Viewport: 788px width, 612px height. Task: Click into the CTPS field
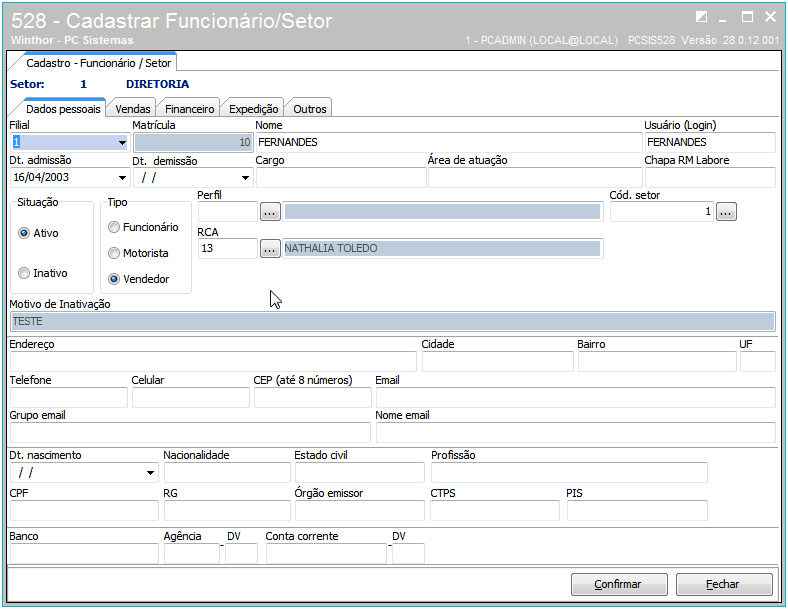pyautogui.click(x=495, y=511)
